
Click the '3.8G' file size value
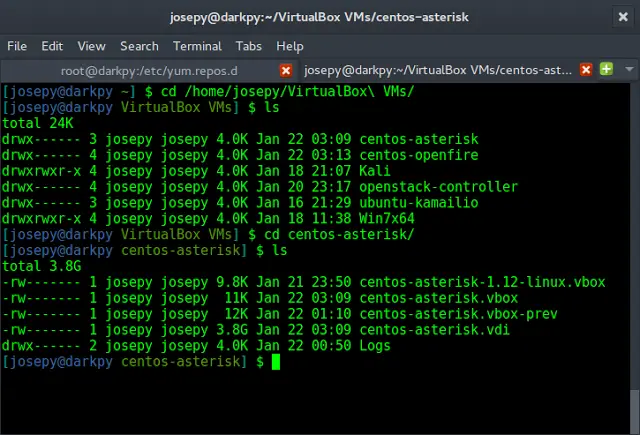point(232,330)
